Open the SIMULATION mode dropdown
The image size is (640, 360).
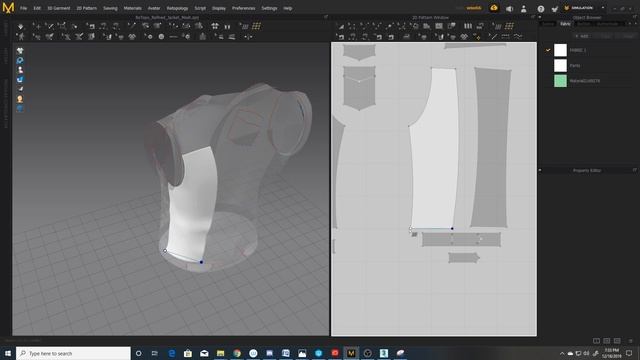581,8
